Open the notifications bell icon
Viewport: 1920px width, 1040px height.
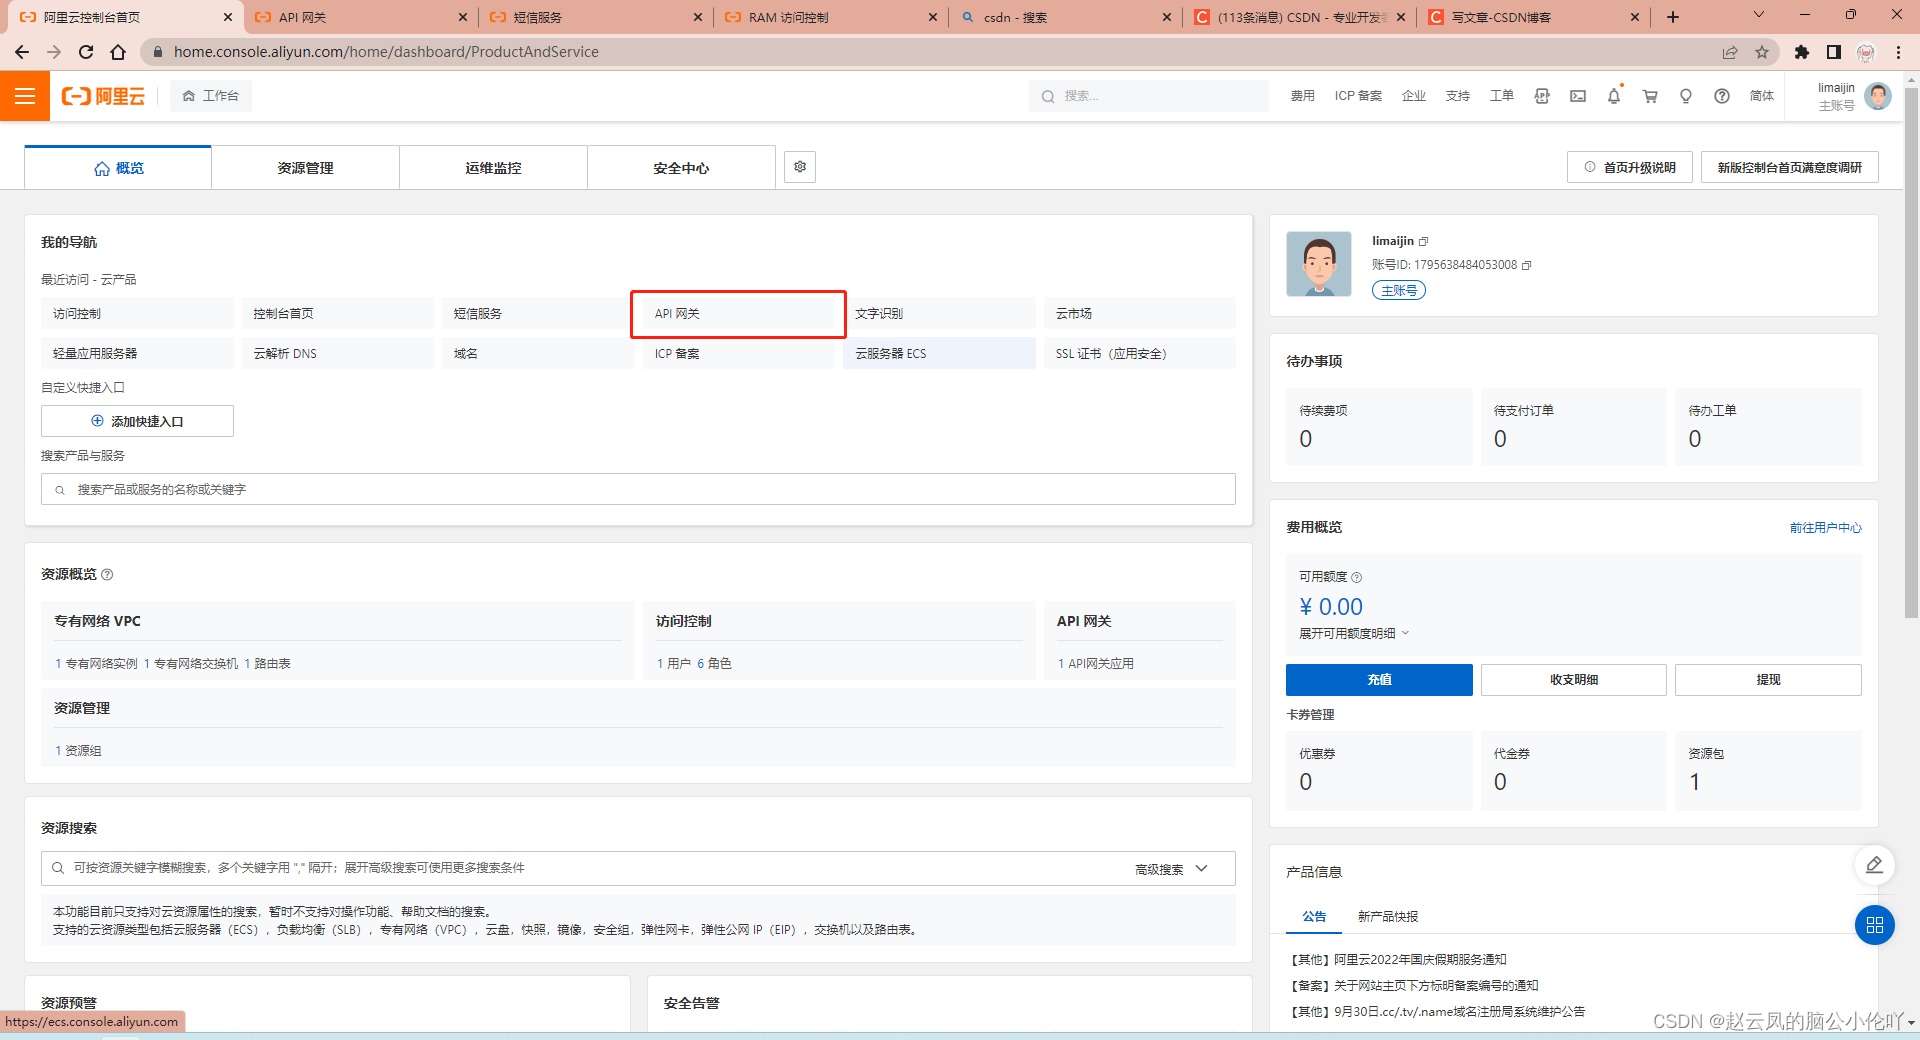(x=1614, y=96)
